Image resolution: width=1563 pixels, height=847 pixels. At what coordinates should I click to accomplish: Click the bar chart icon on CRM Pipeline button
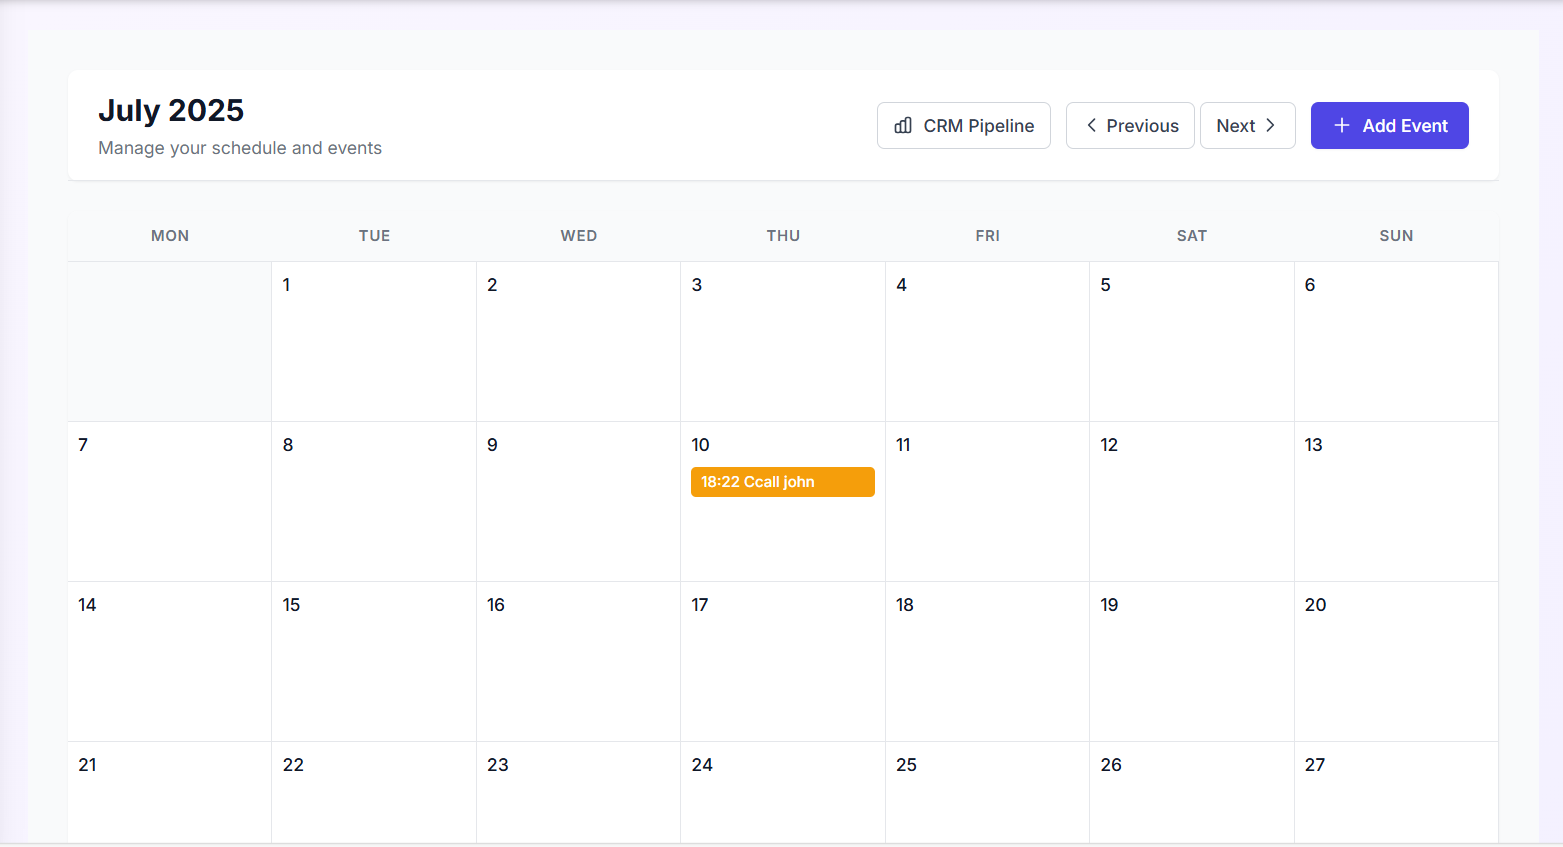(903, 125)
